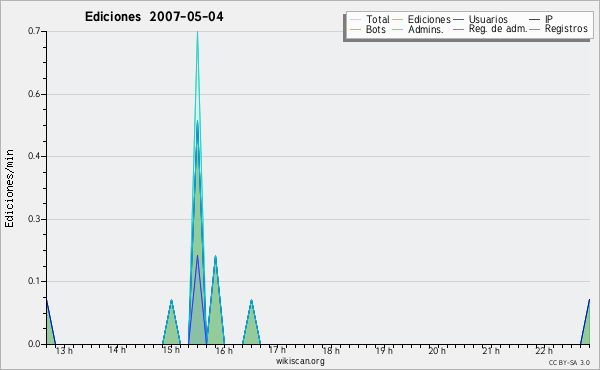Click the '16 h' x-axis label

pos(224,350)
